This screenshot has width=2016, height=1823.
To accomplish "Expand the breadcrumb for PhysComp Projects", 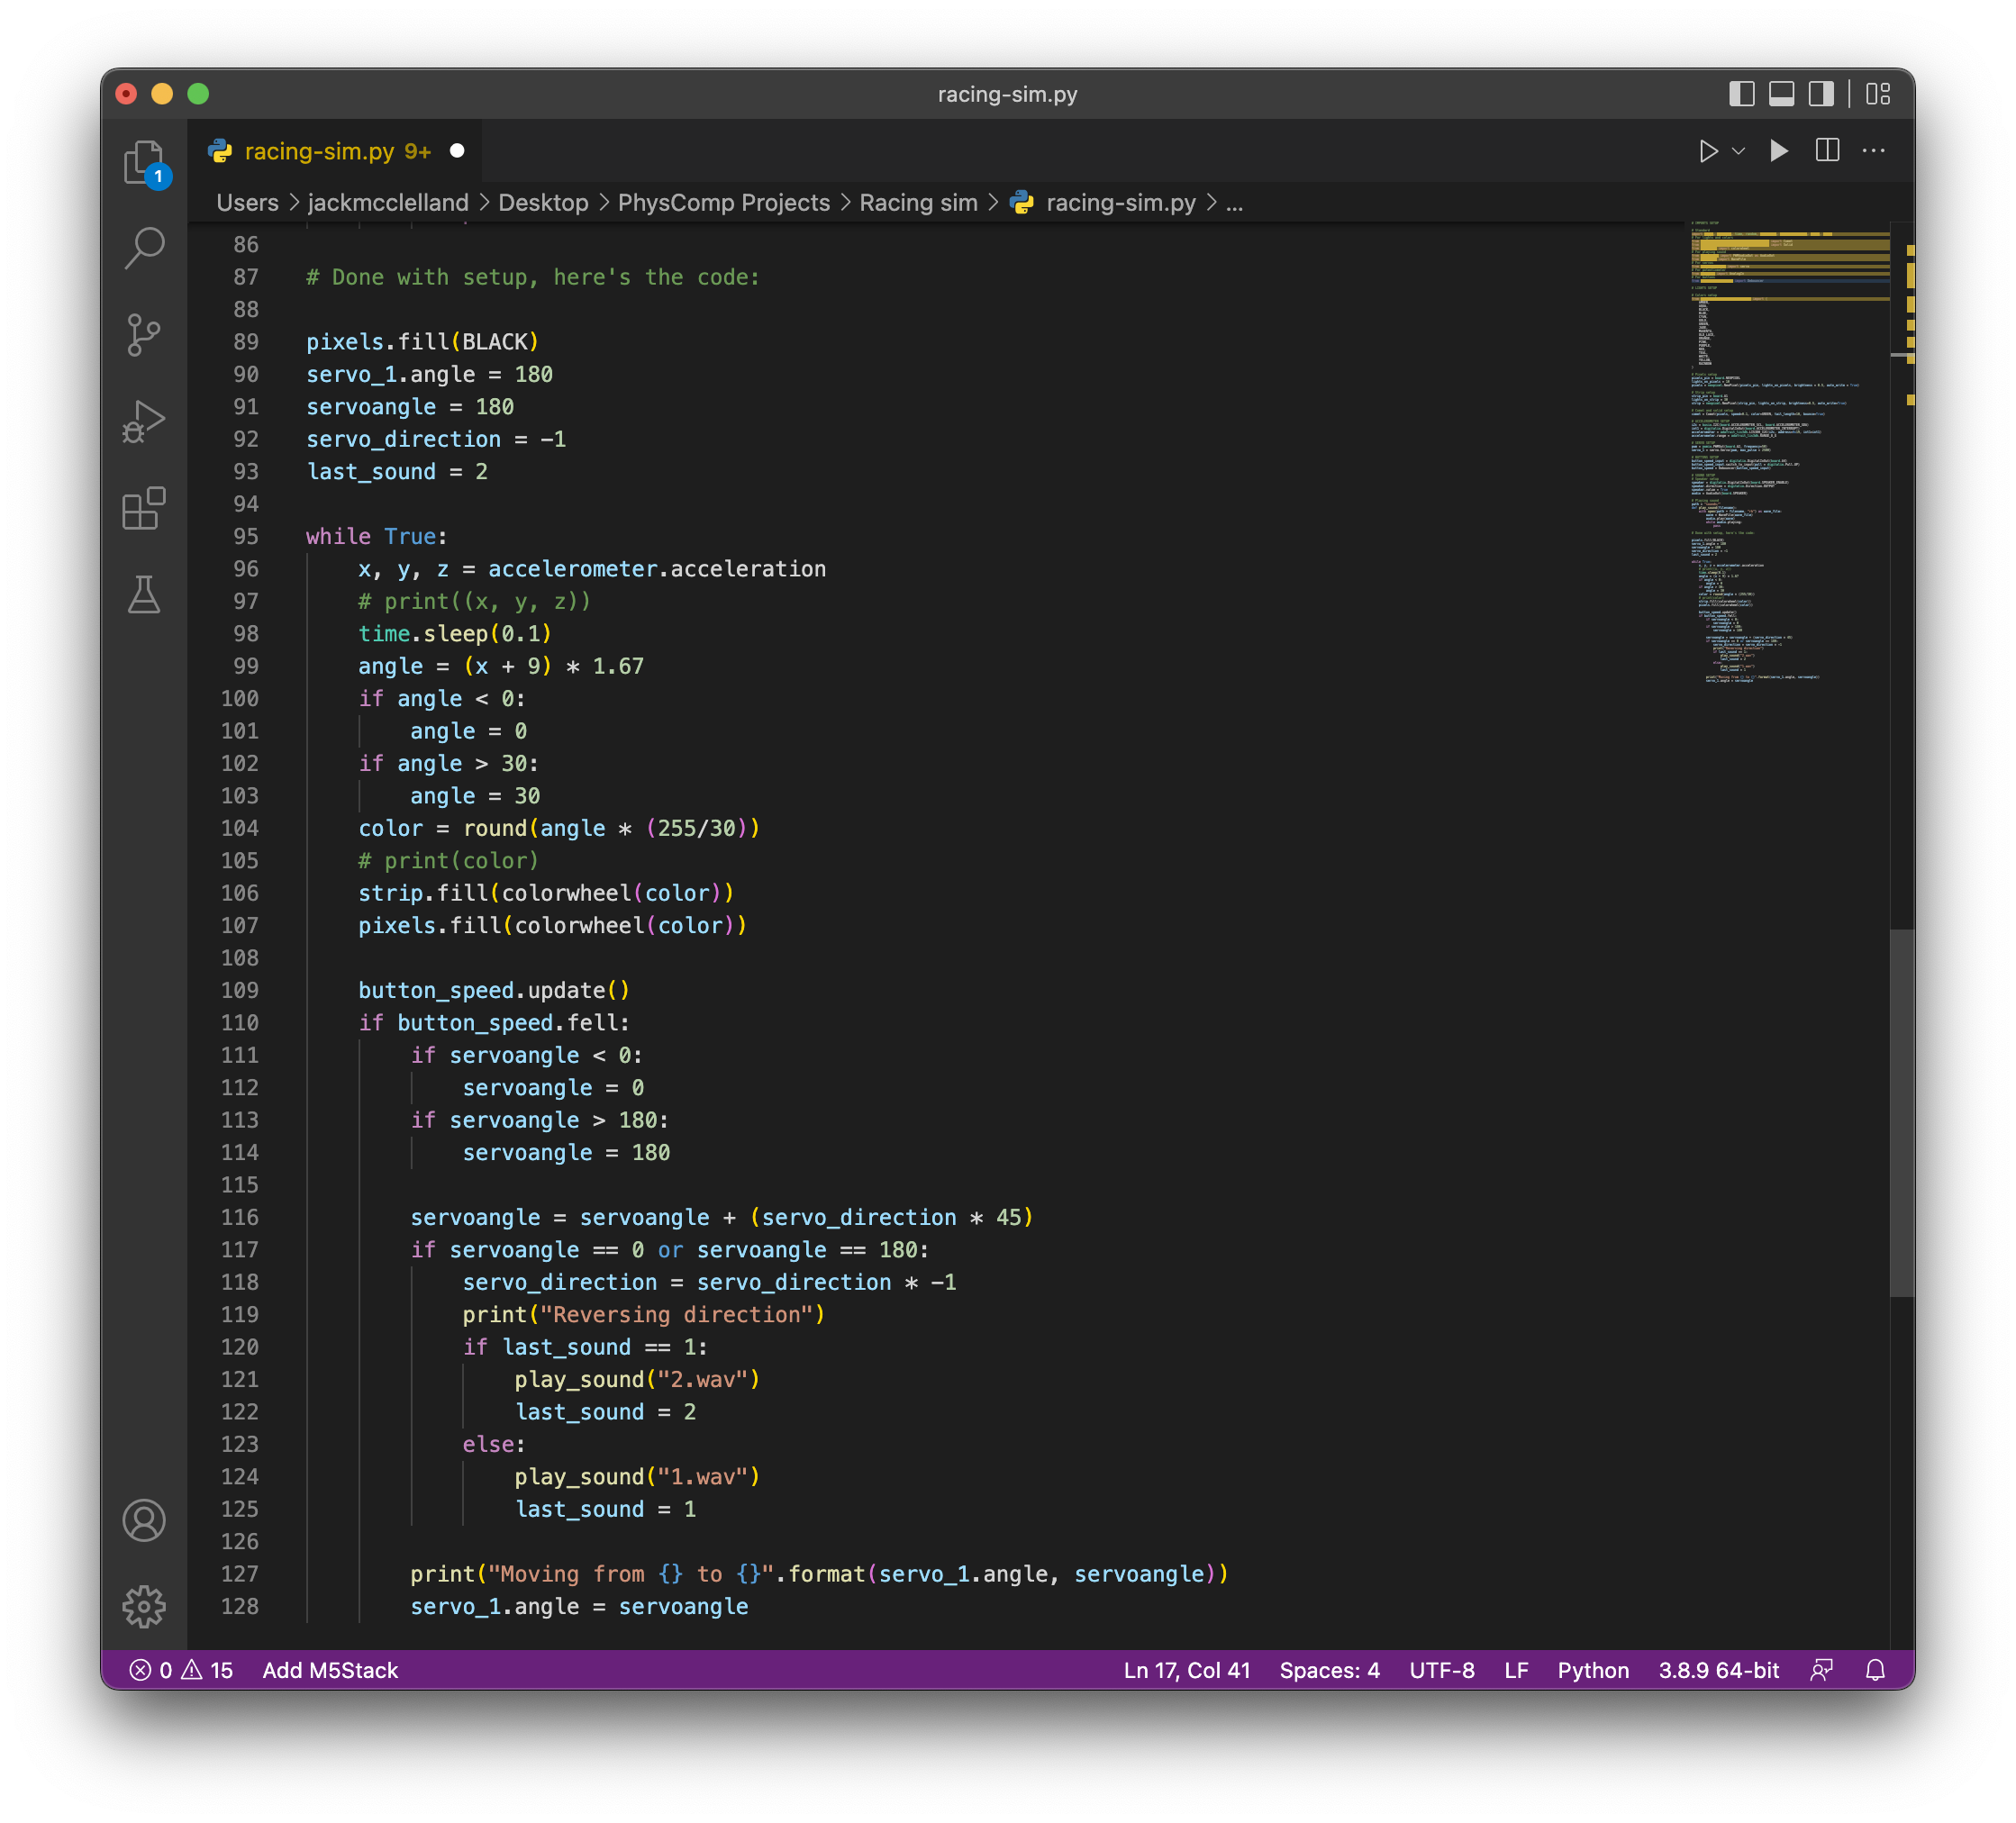I will click(x=724, y=202).
